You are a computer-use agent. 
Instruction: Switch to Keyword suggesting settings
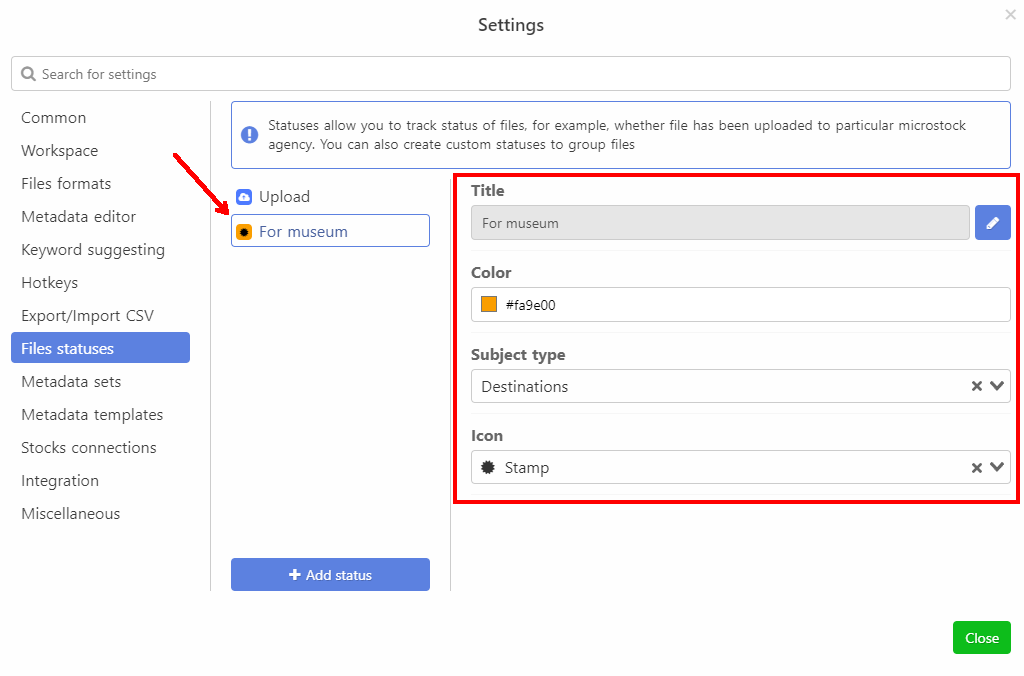[93, 250]
